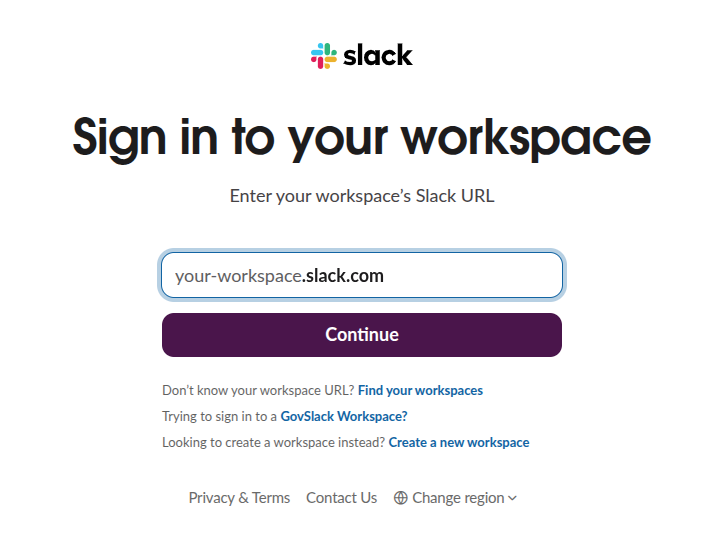The height and width of the screenshot is (536, 723).
Task: Click the 'Enter your workspace's Slack URL' subtitle
Action: 362,196
